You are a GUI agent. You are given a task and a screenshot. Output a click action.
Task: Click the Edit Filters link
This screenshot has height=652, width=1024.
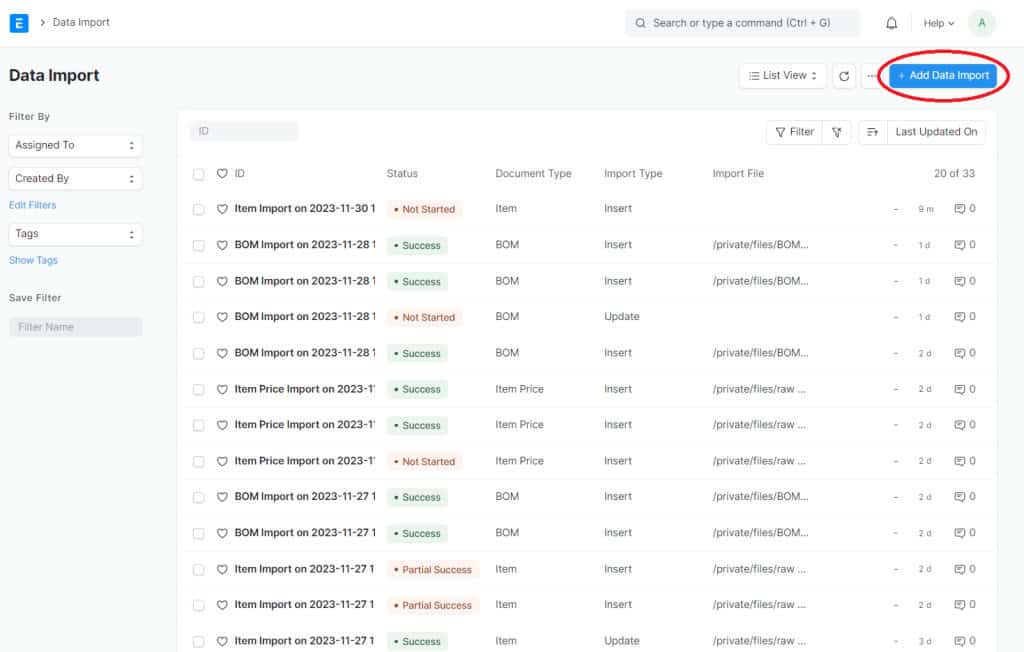(x=33, y=205)
